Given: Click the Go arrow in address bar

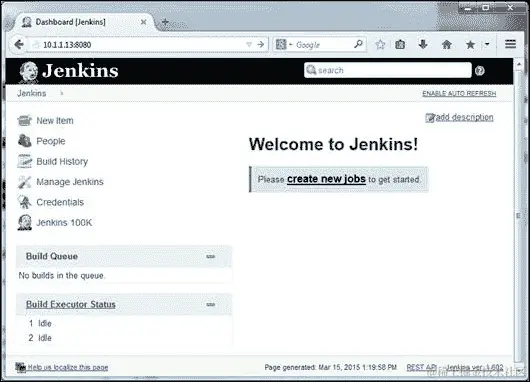Looking at the screenshot, I should click(x=260, y=44).
